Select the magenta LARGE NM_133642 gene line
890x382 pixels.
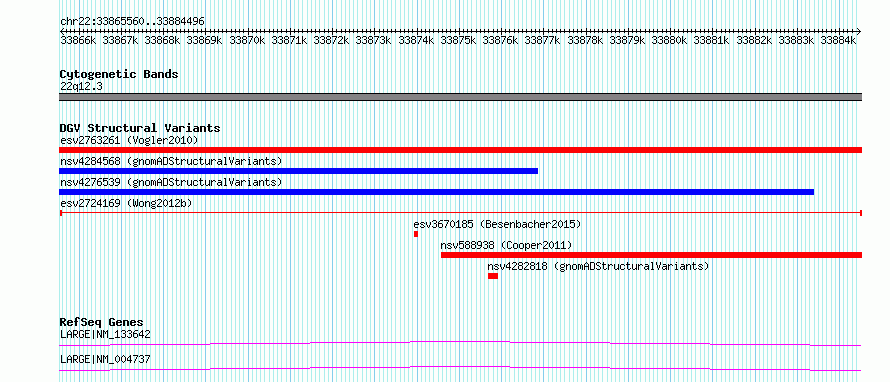(460, 343)
